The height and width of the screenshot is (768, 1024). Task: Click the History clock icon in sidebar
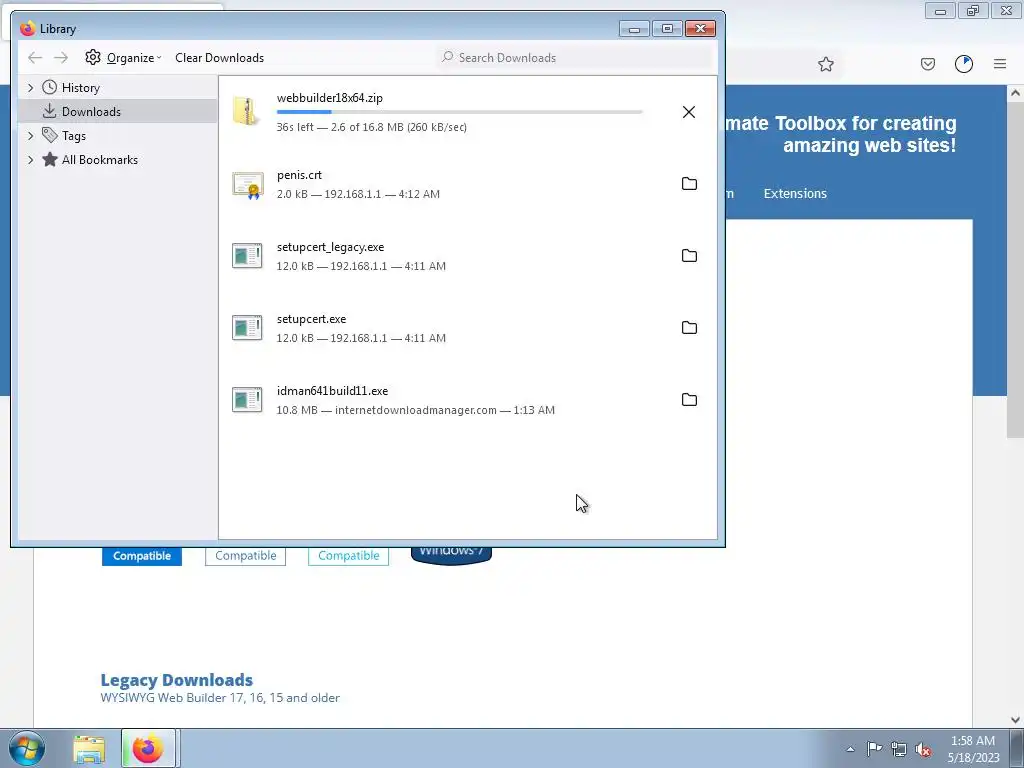(x=50, y=87)
